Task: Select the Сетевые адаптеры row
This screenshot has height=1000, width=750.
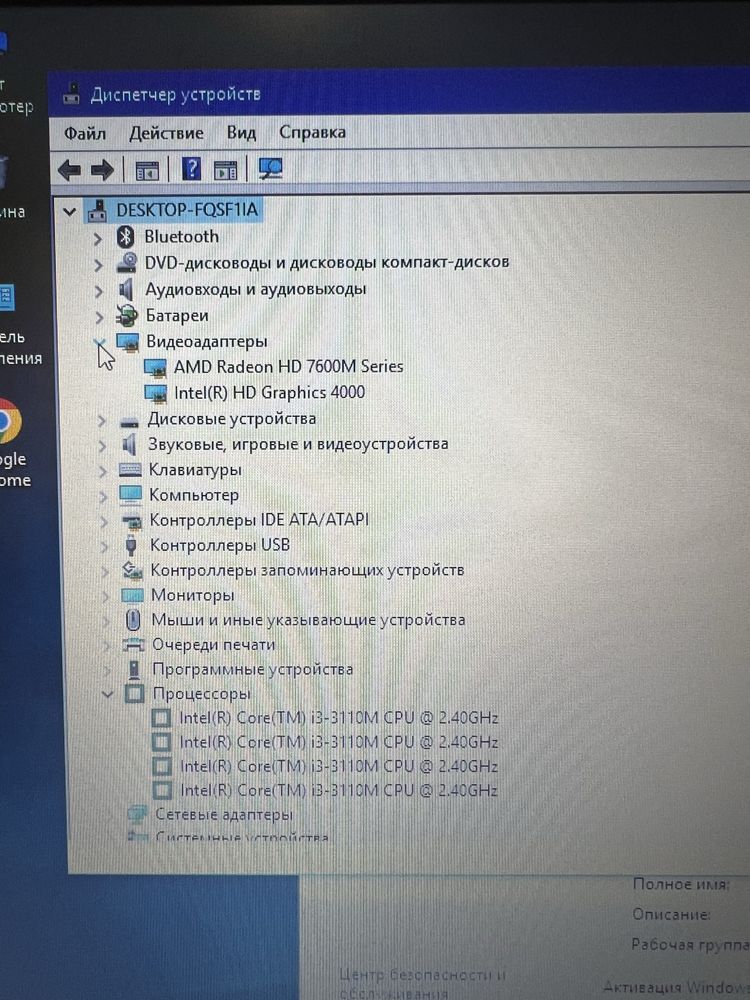Action: [x=224, y=814]
